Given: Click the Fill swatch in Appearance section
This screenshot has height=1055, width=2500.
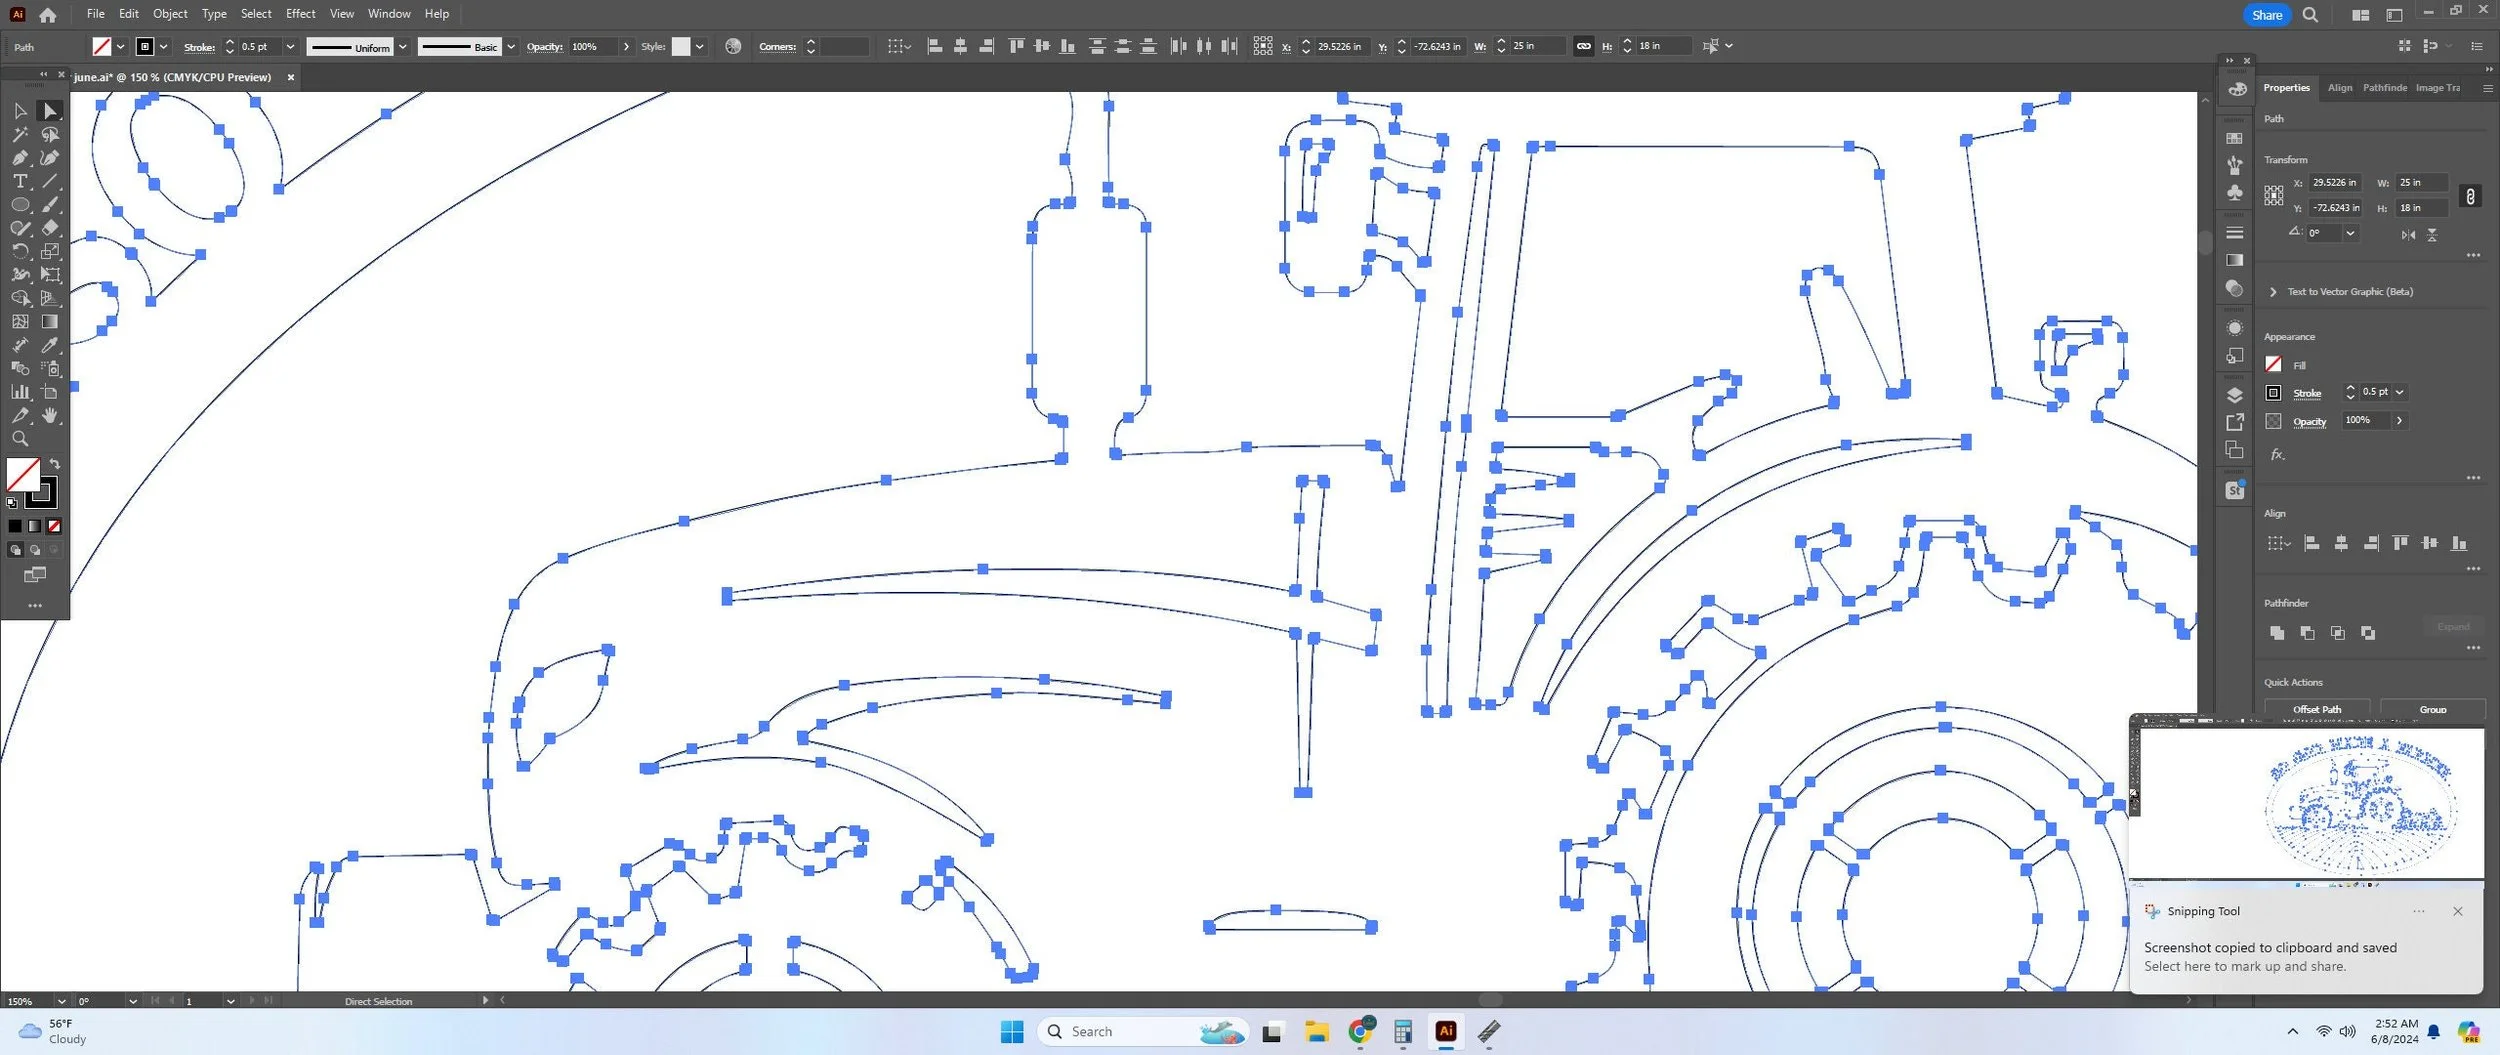Looking at the screenshot, I should pyautogui.click(x=2273, y=364).
